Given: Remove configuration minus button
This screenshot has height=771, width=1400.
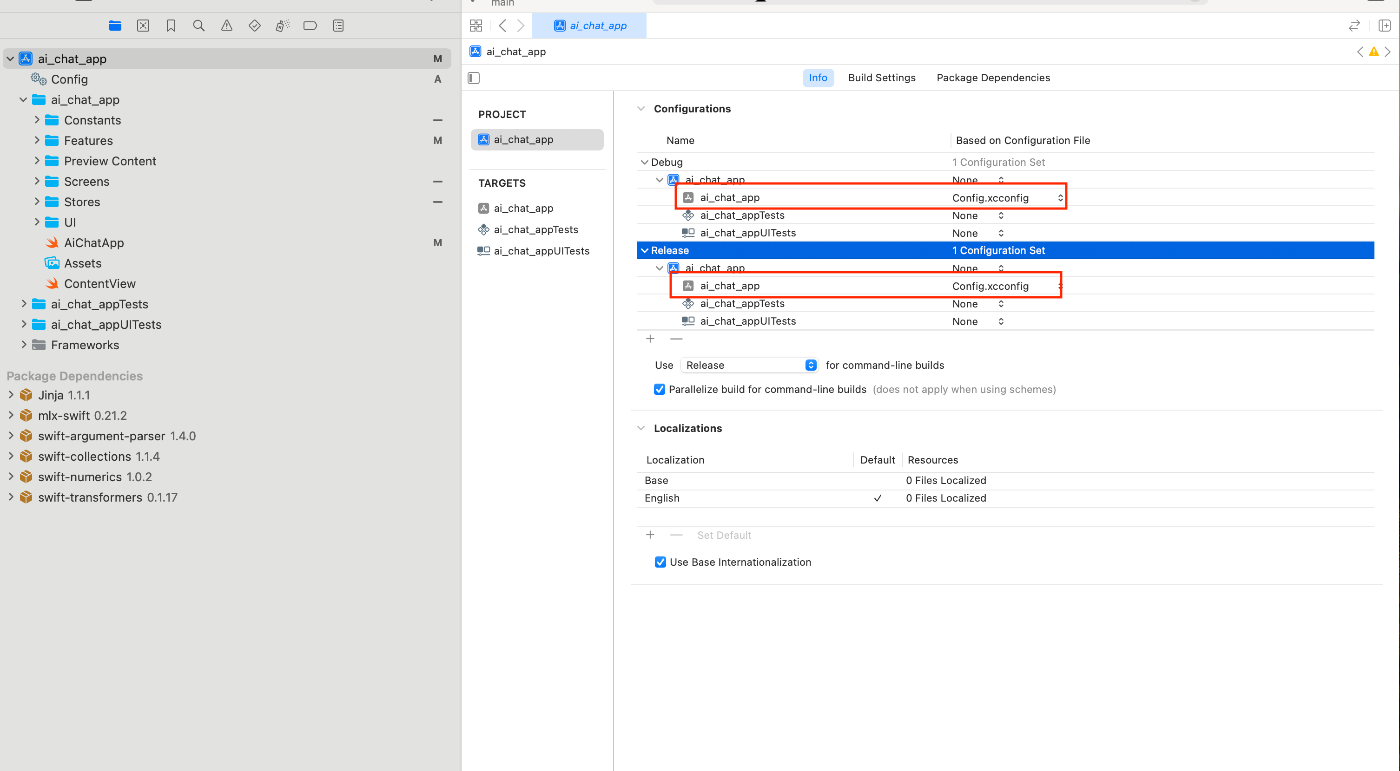Looking at the screenshot, I should (x=676, y=339).
